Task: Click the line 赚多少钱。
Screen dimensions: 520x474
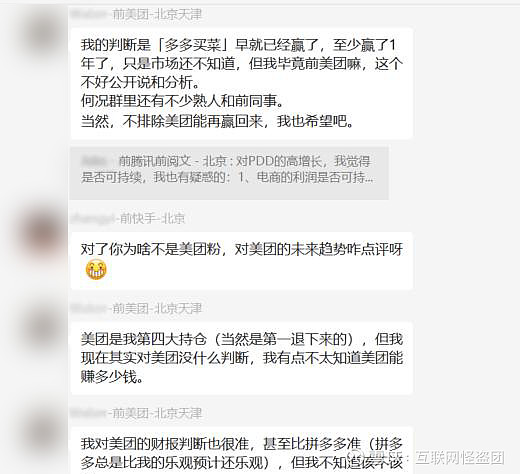Action: [112, 377]
